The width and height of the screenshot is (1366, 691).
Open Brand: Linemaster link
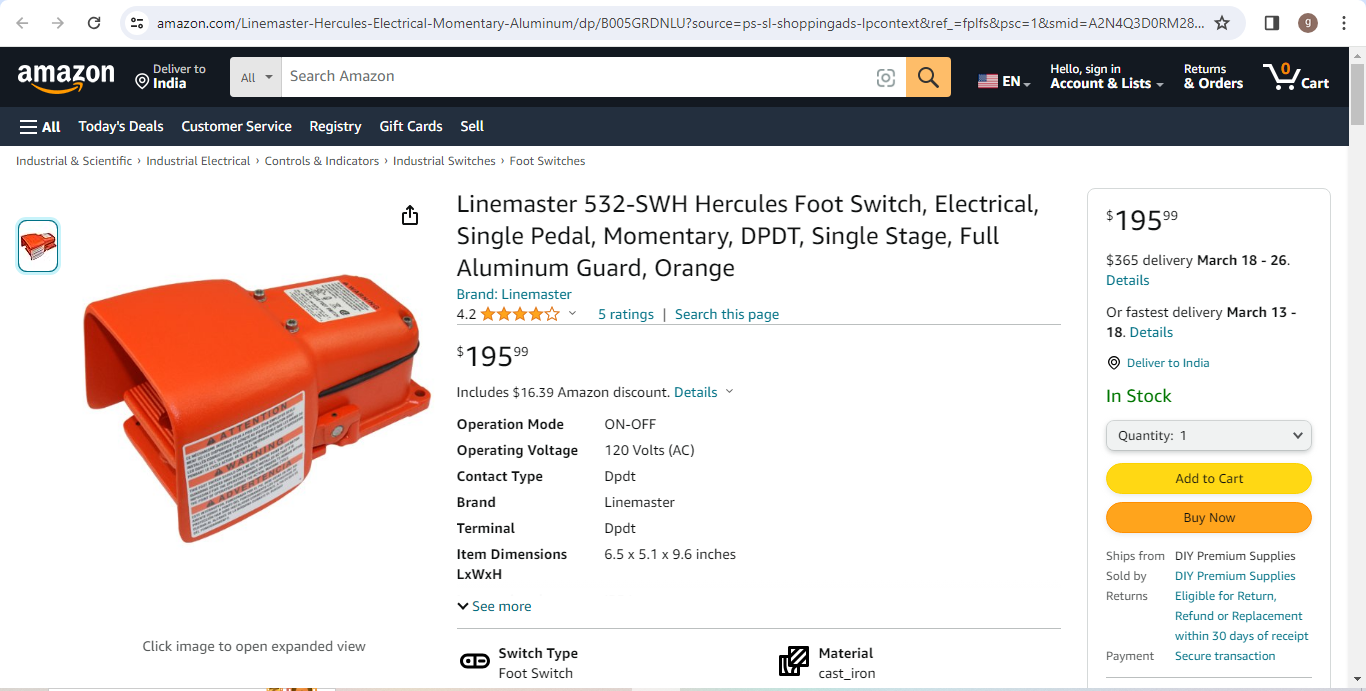[514, 294]
